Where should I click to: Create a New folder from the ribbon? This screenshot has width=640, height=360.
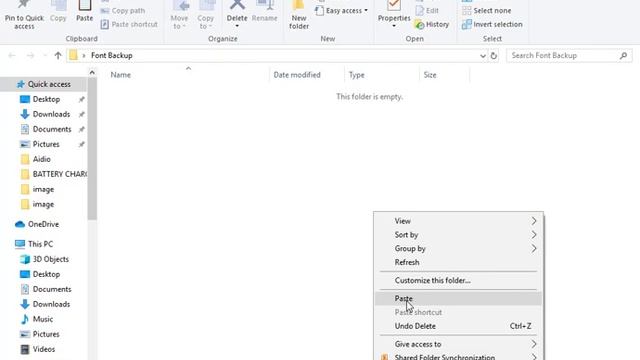point(299,16)
